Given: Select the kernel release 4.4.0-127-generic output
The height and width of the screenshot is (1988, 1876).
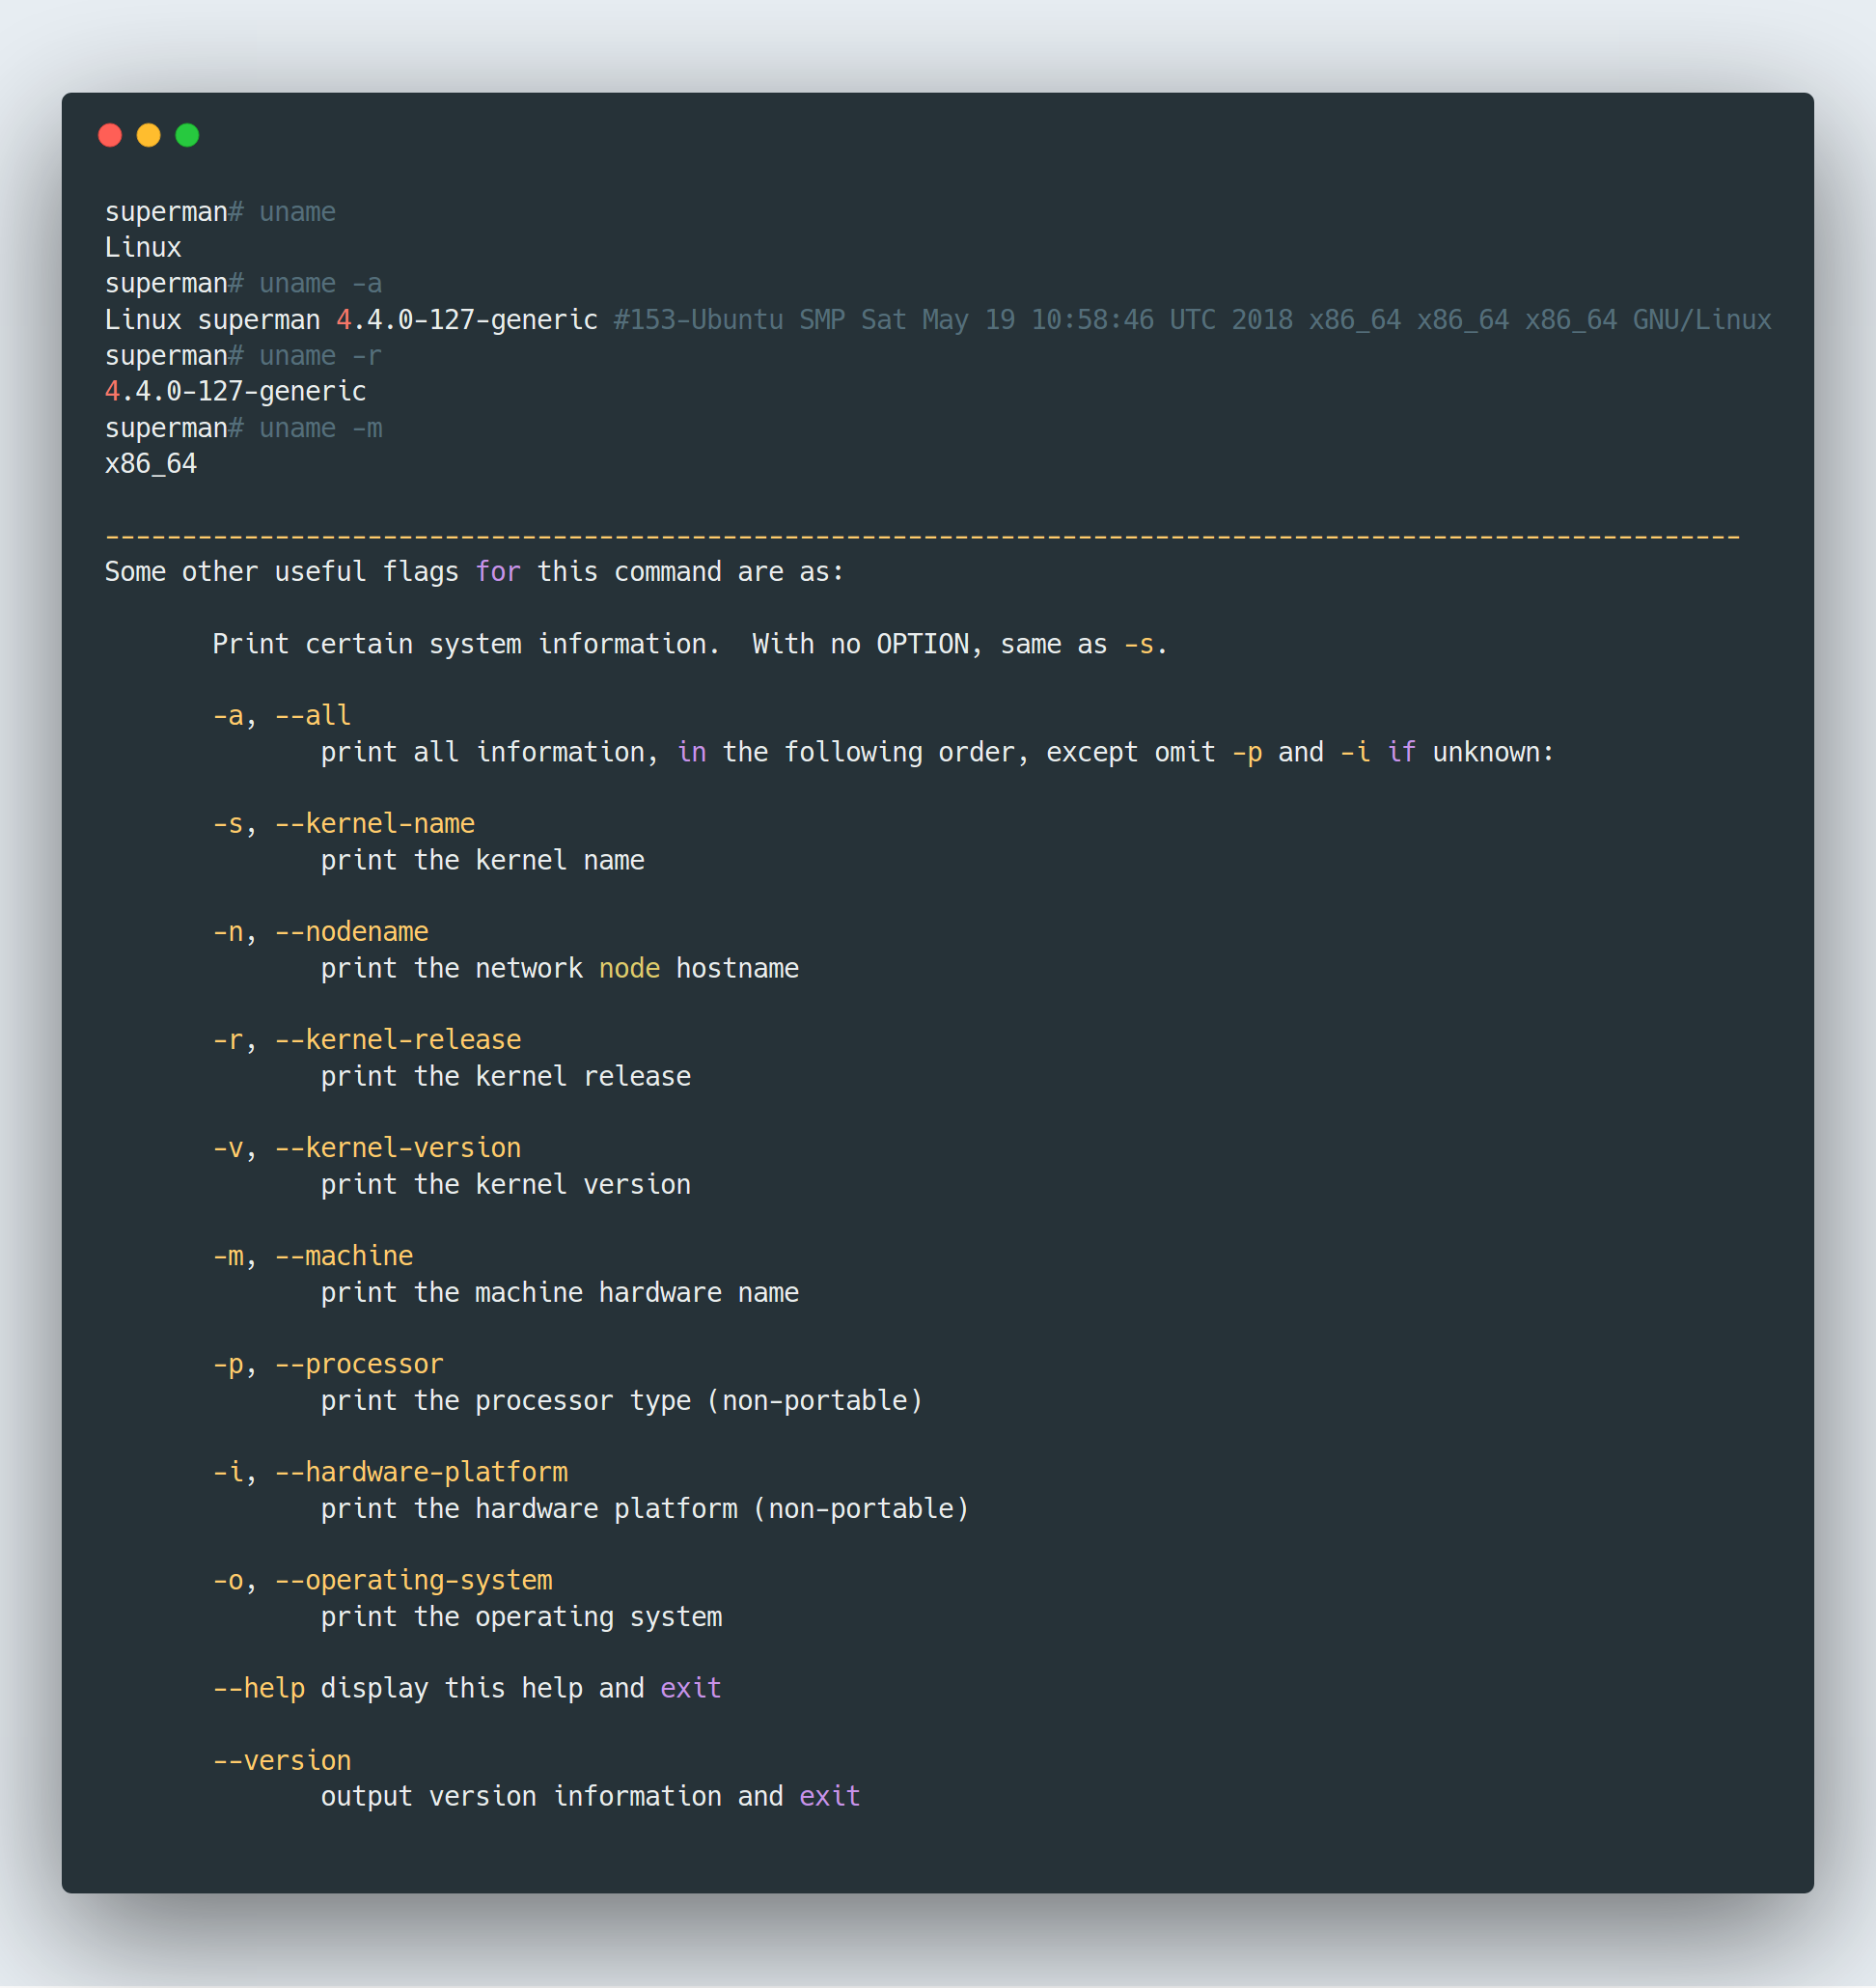Looking at the screenshot, I should click(235, 391).
